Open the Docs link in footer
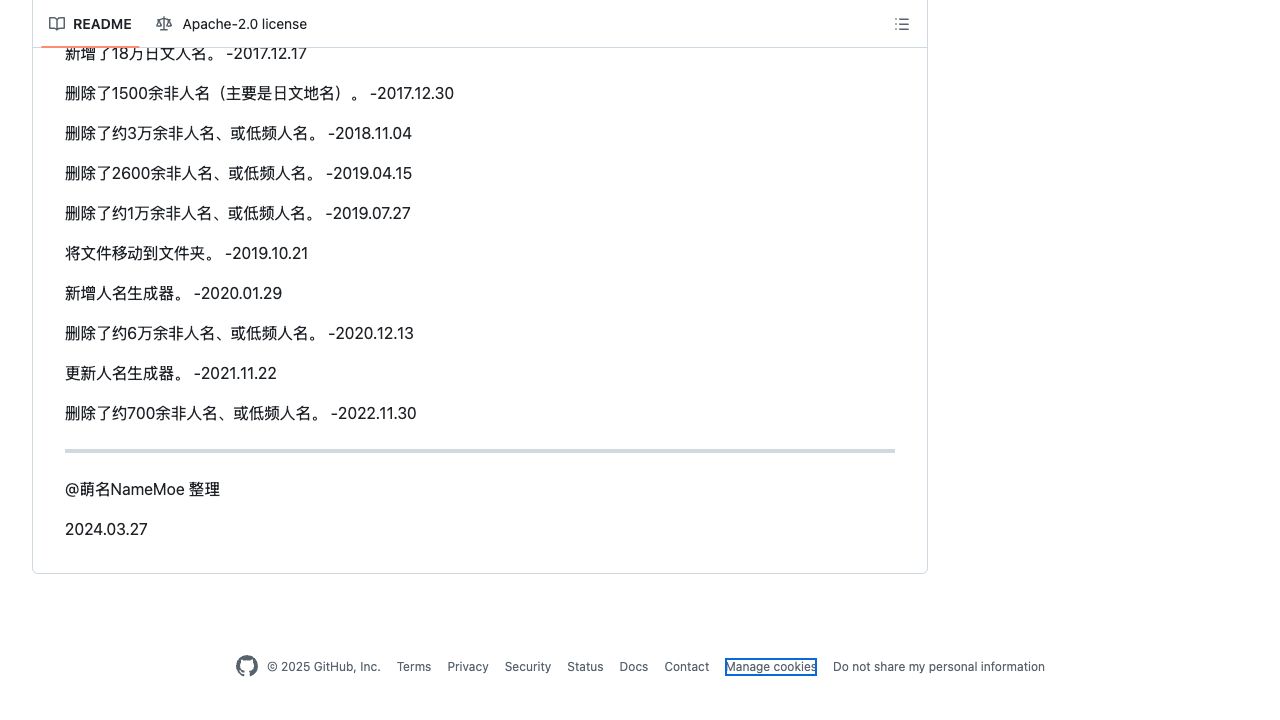 633,667
